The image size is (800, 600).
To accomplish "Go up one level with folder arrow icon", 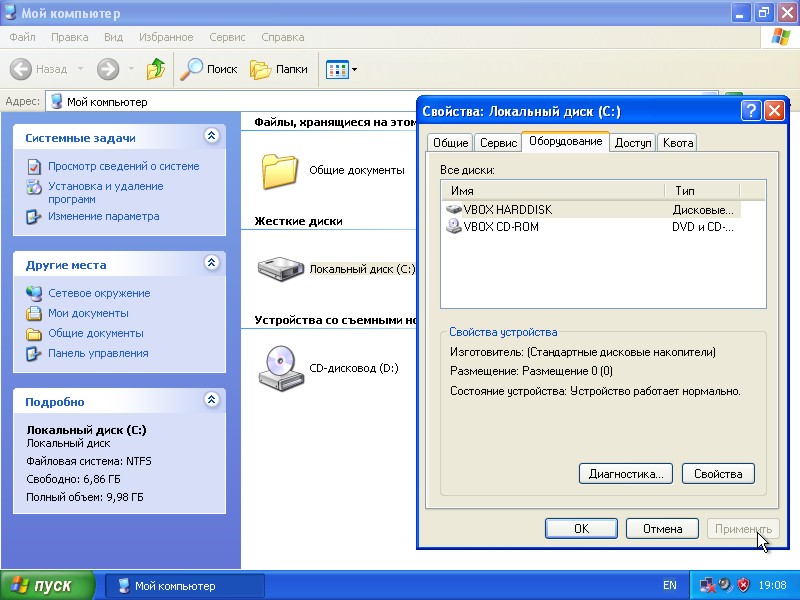I will (x=156, y=69).
